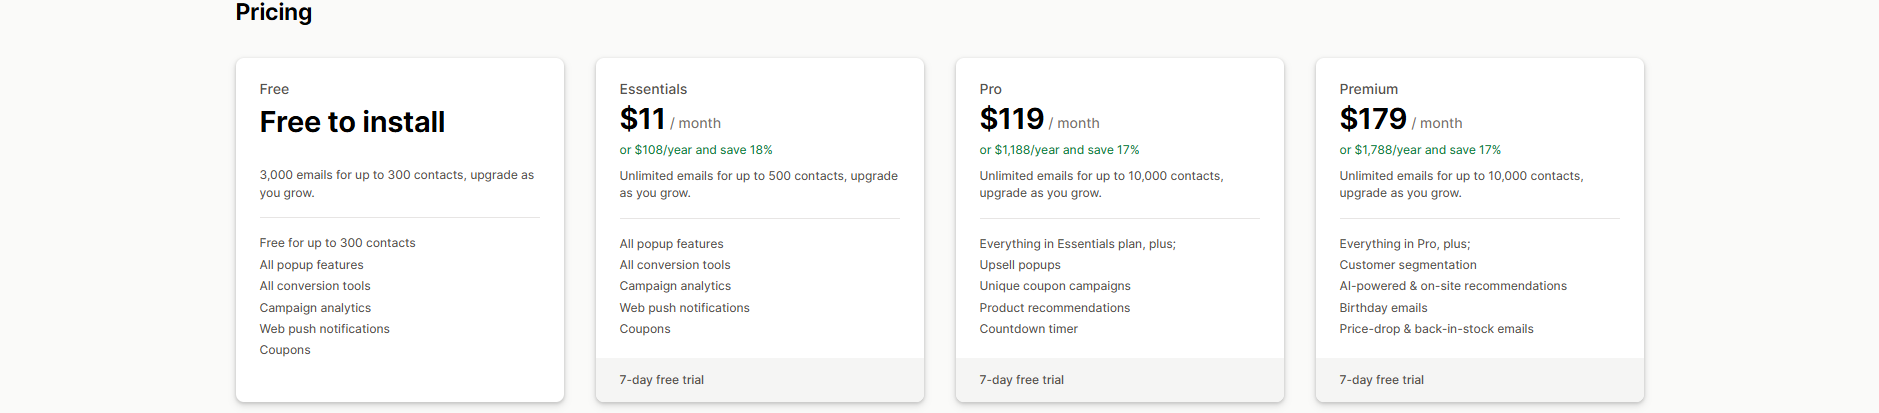
Task: Click "Birthday emails" feature line
Action: tap(1383, 308)
